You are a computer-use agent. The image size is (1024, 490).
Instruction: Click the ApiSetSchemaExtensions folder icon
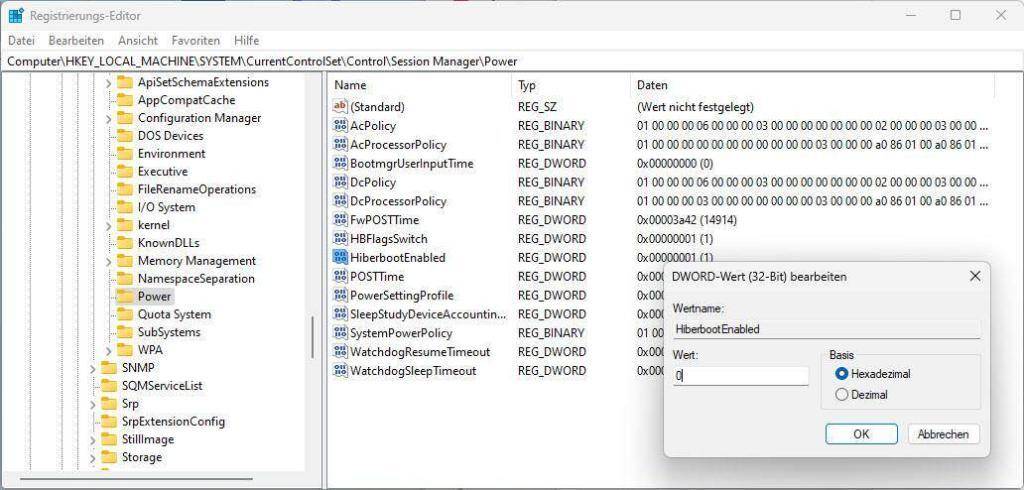125,82
